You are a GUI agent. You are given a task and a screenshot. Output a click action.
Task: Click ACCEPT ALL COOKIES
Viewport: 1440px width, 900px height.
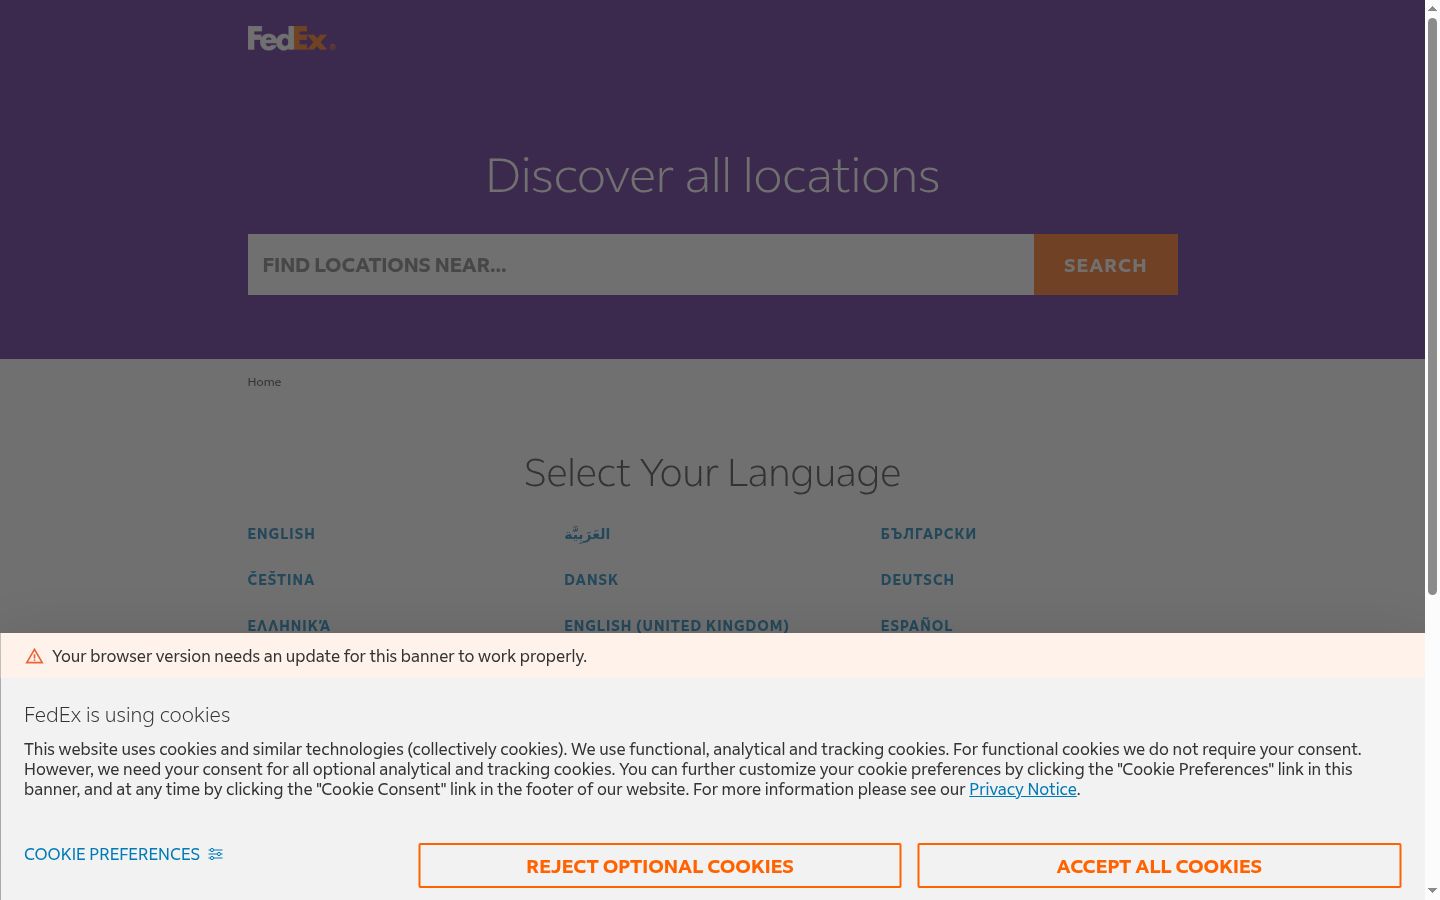point(1159,866)
